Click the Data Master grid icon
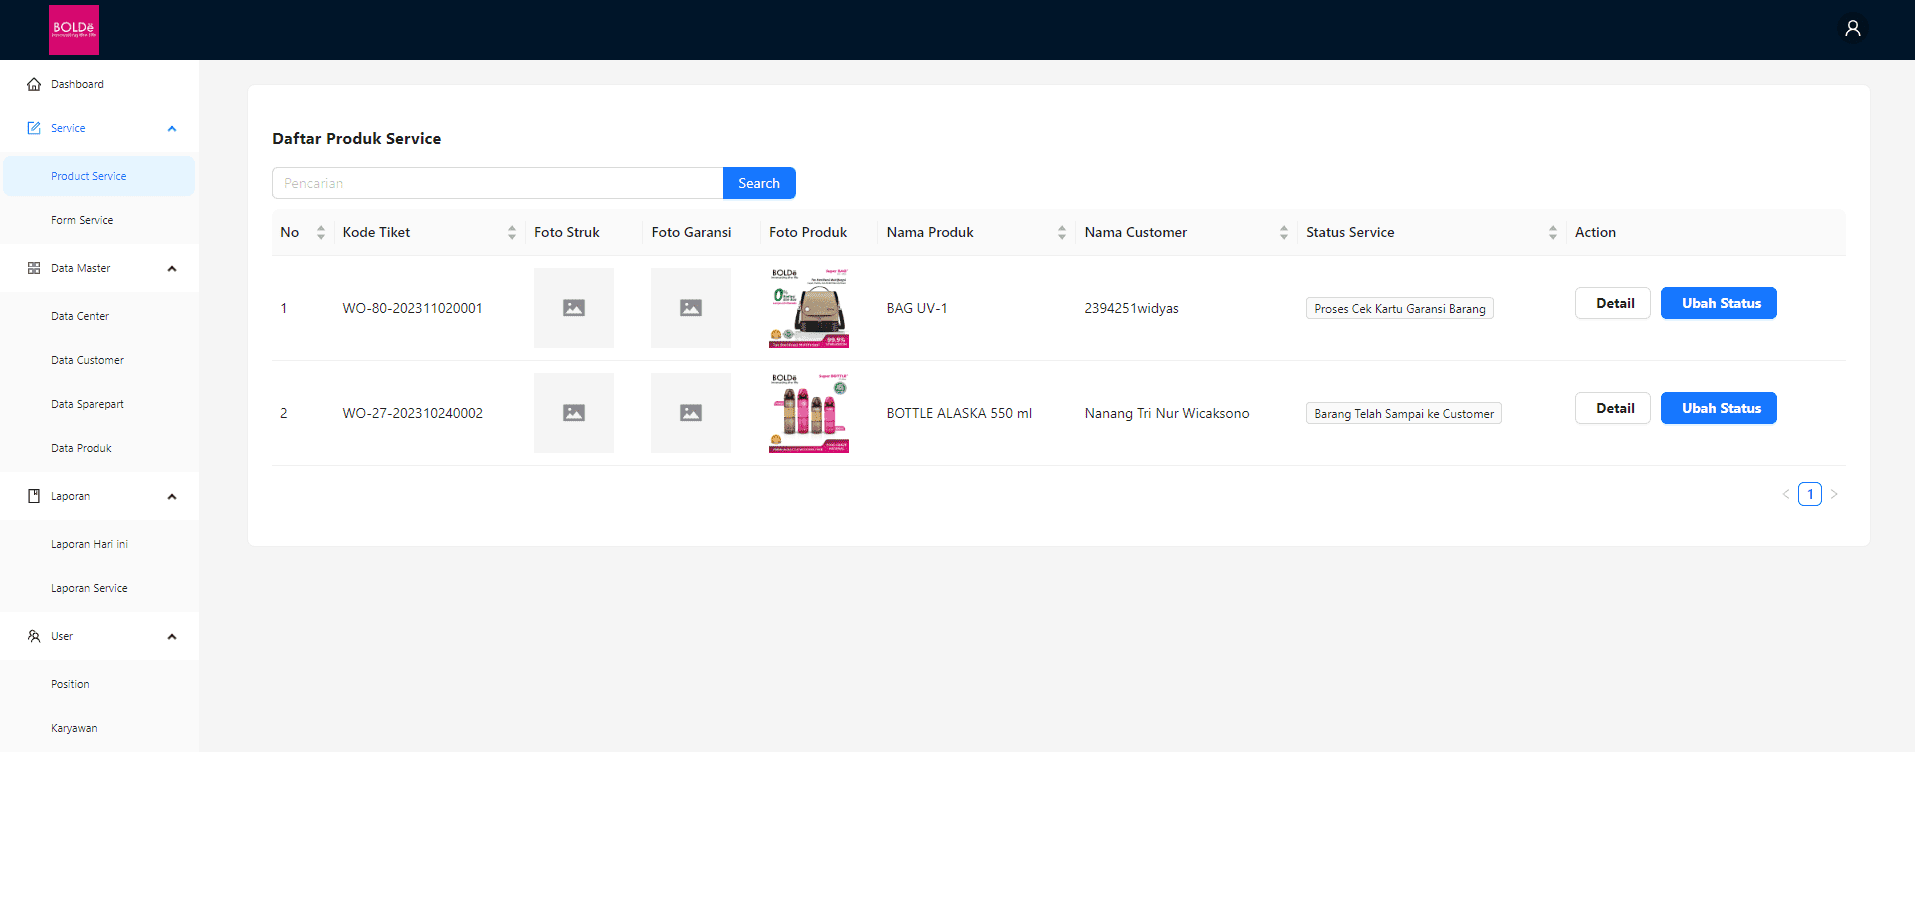 click(x=34, y=268)
